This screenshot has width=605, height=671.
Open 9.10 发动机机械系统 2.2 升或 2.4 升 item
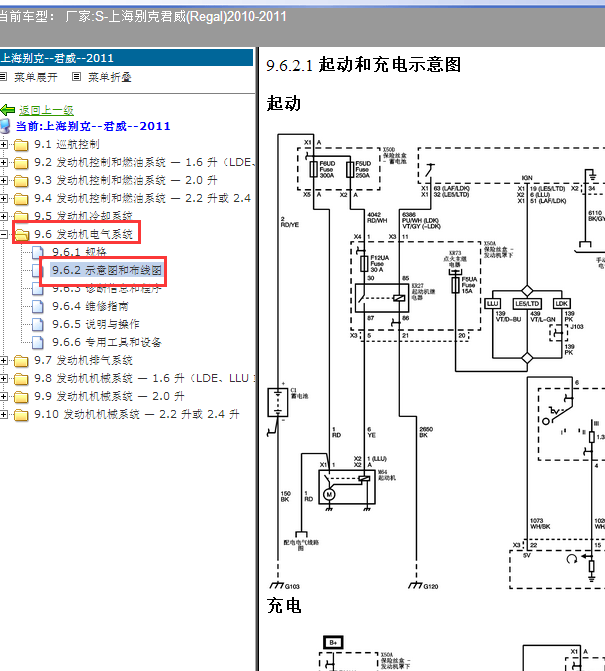pyautogui.click(x=136, y=414)
